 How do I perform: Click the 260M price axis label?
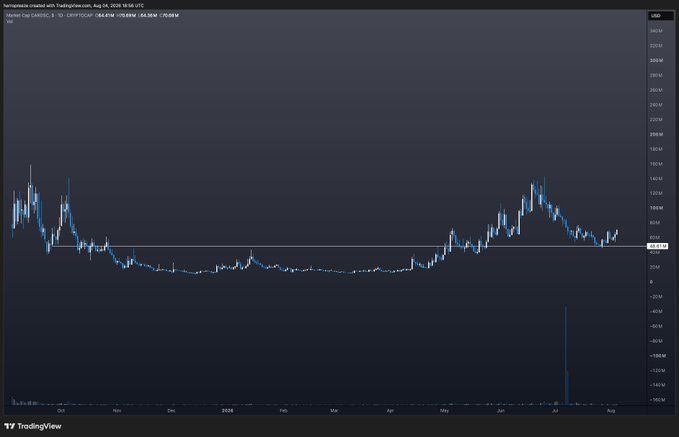click(x=656, y=90)
